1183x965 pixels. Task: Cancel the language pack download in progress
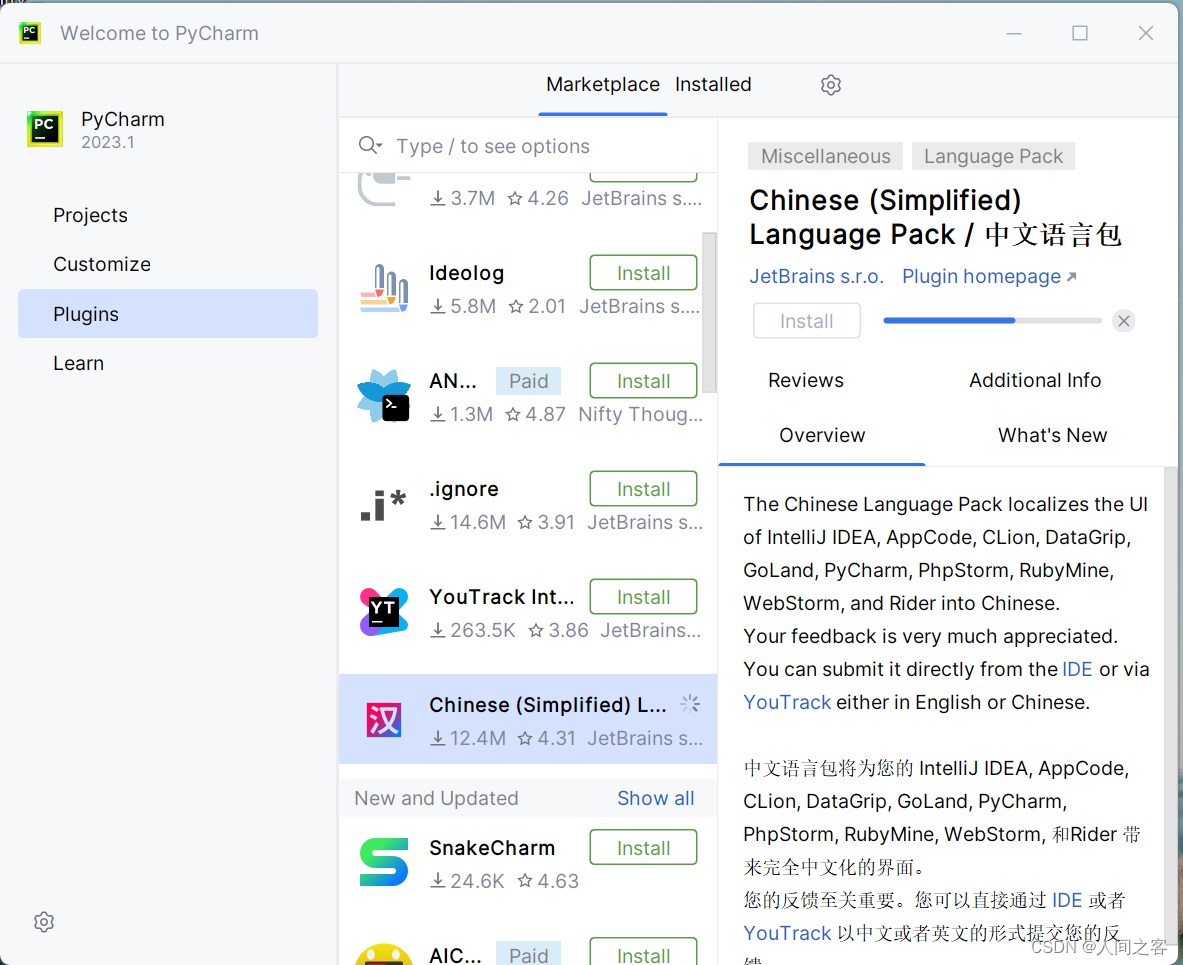click(x=1123, y=321)
